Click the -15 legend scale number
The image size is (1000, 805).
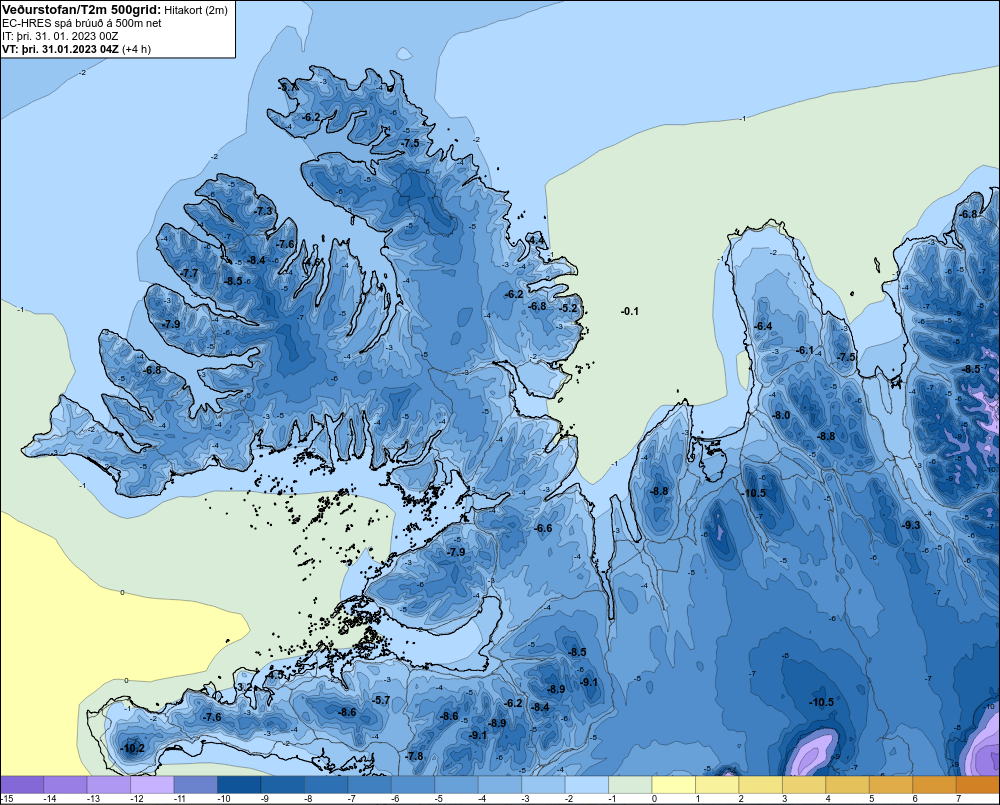coord(8,799)
